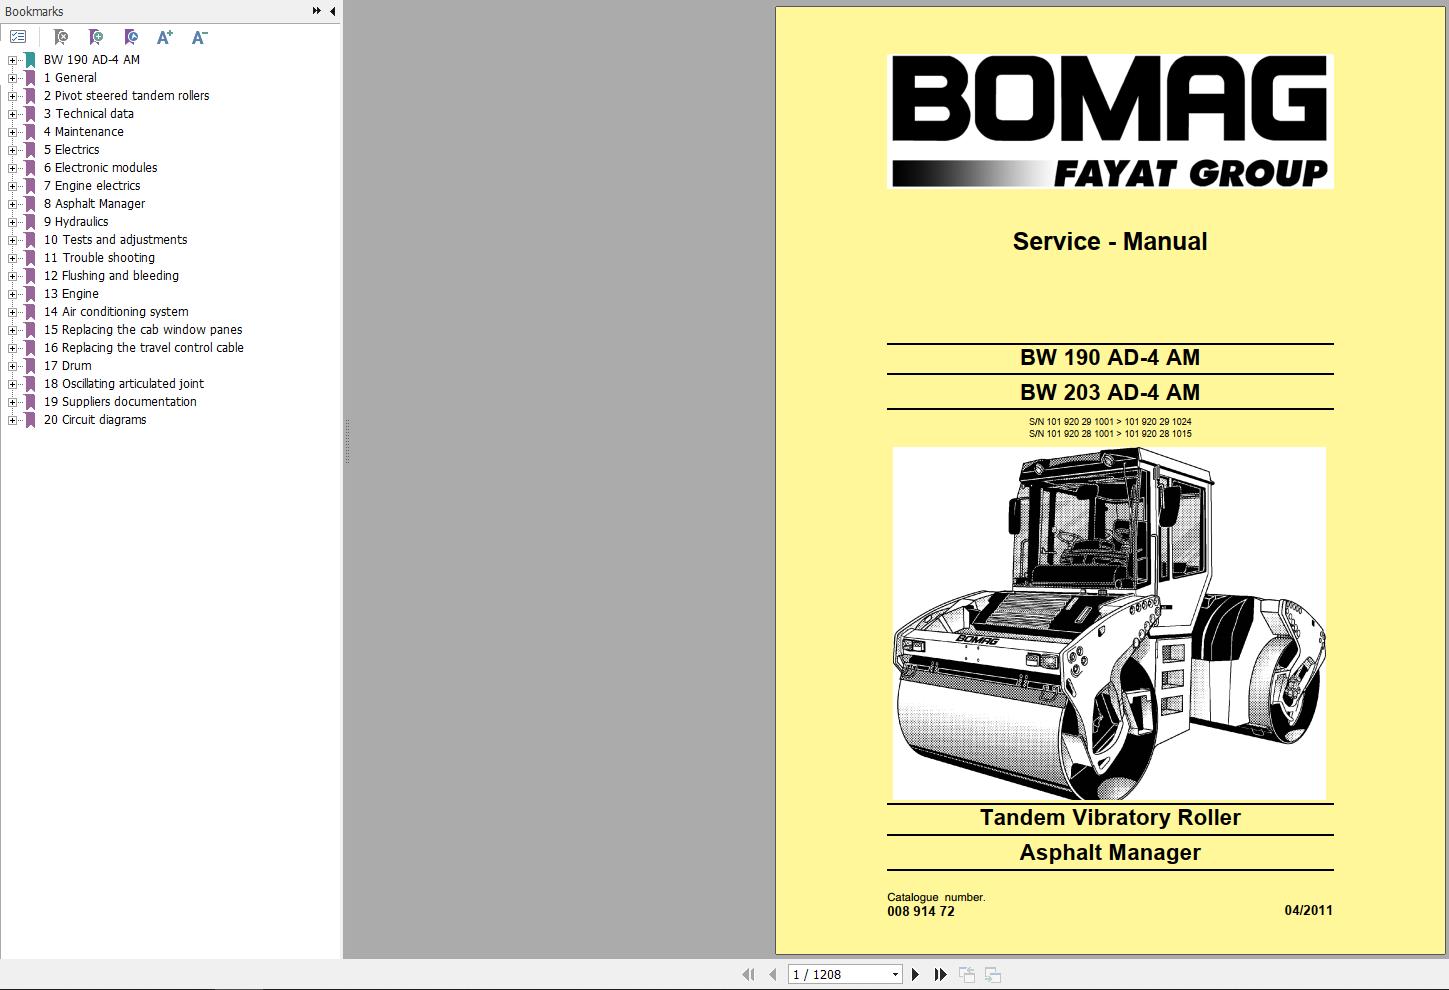Click the BW 203 AD-4 AM heading
Viewport: 1449px width, 990px height.
point(1110,392)
